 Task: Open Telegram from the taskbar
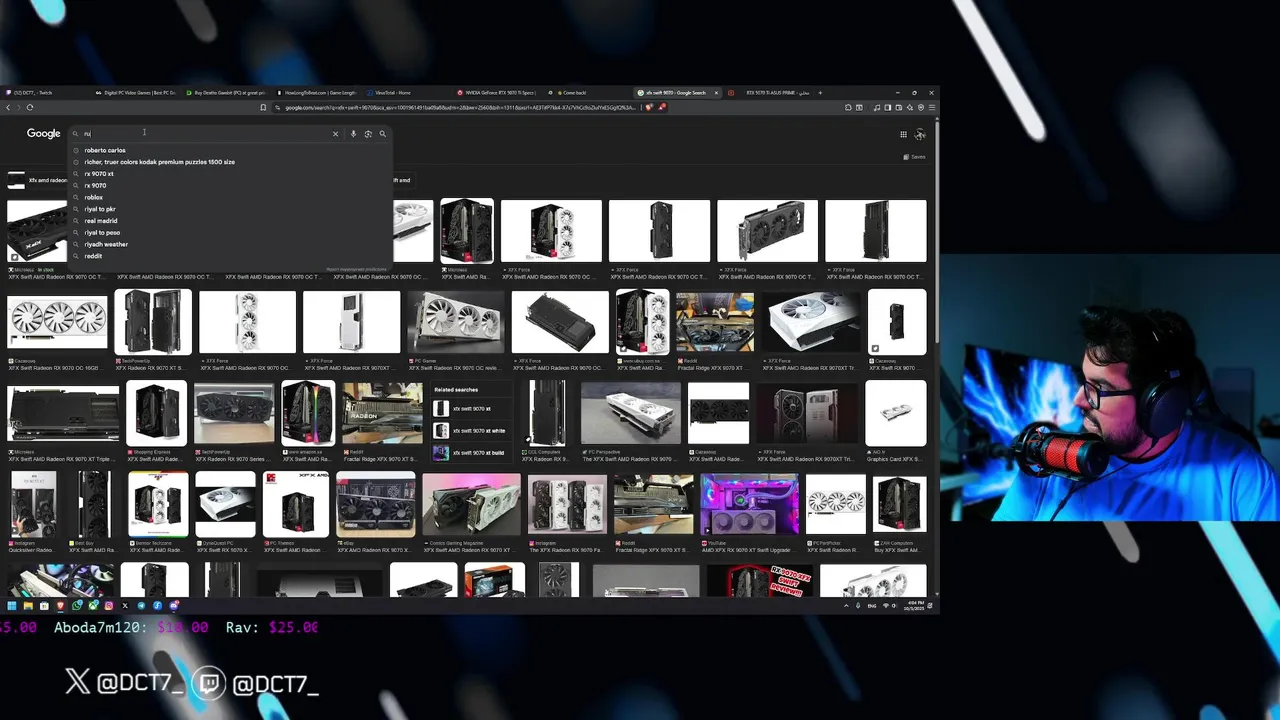click(x=141, y=605)
